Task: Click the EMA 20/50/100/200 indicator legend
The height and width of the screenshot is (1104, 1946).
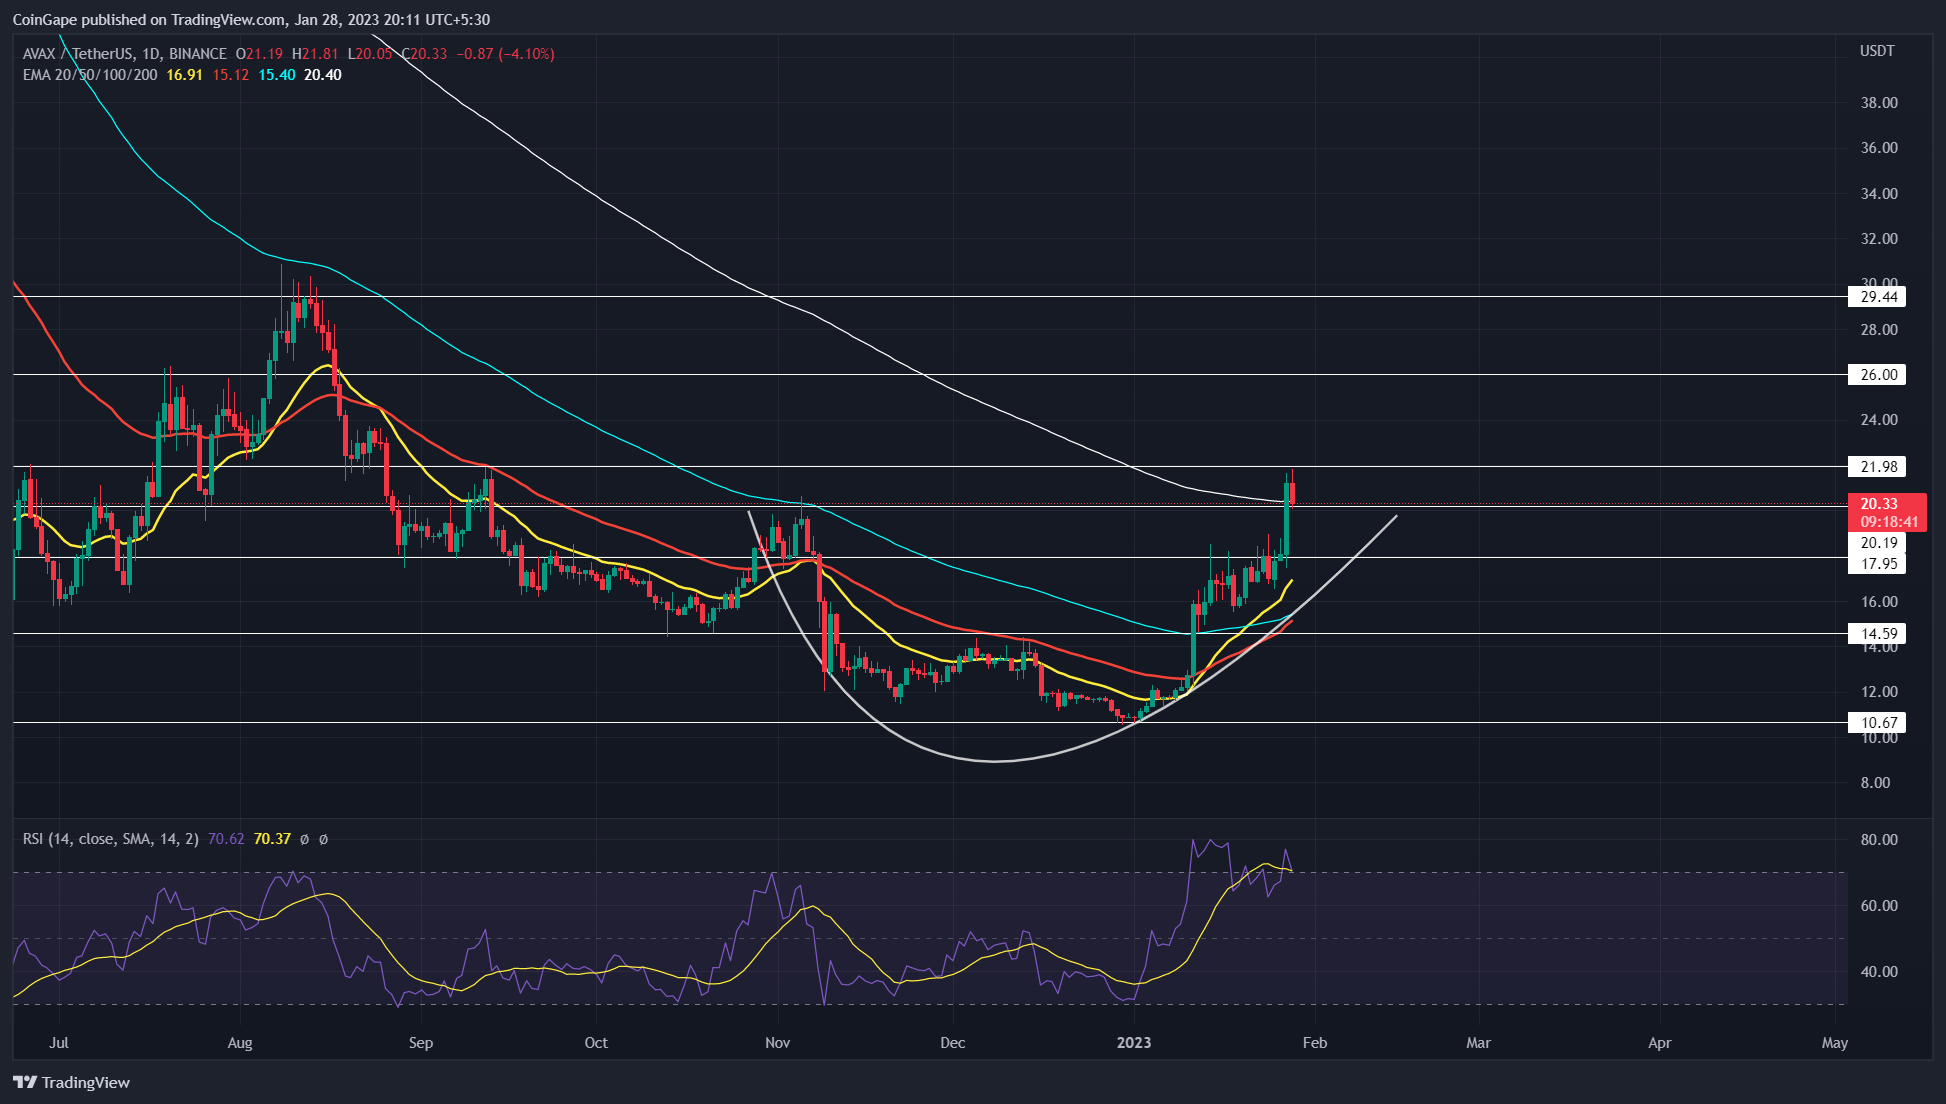Action: tap(90, 75)
